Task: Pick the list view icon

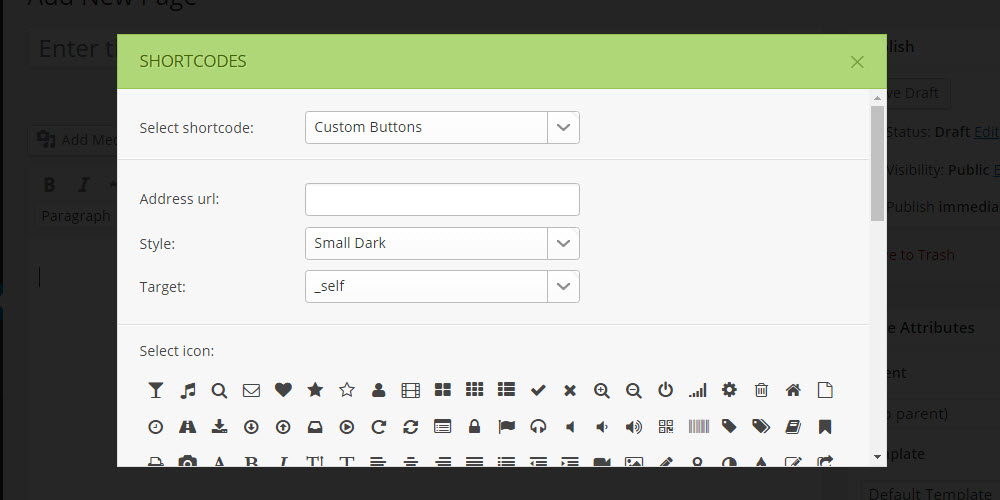Action: pyautogui.click(x=506, y=390)
